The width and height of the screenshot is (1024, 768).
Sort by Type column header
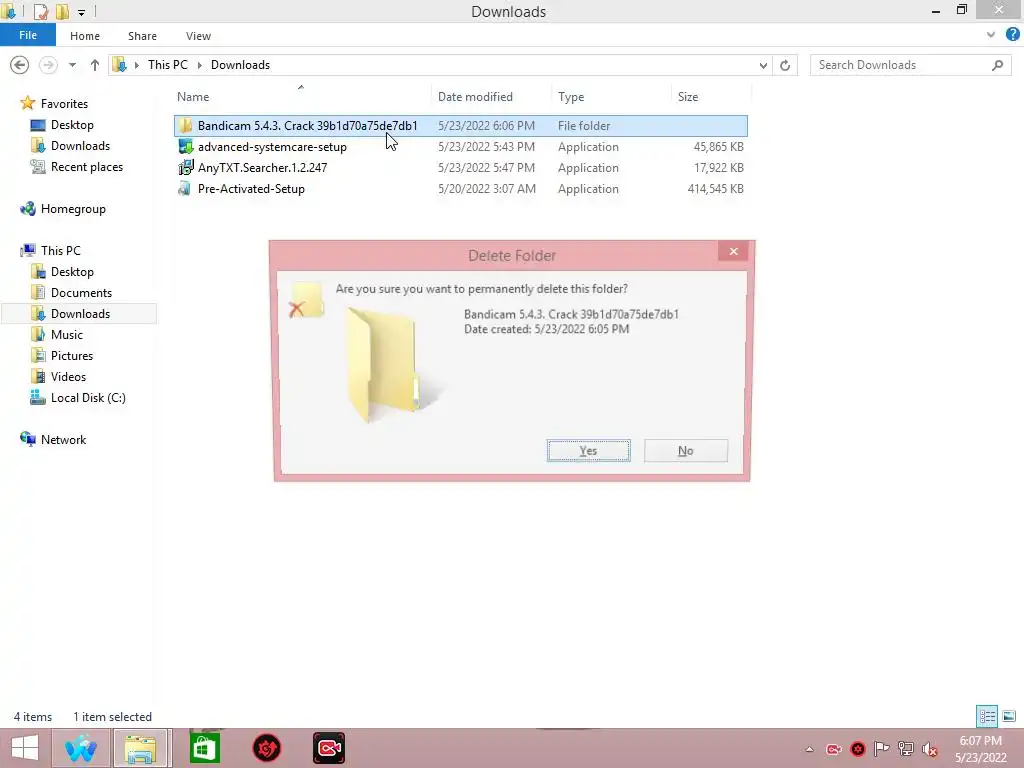click(x=571, y=97)
